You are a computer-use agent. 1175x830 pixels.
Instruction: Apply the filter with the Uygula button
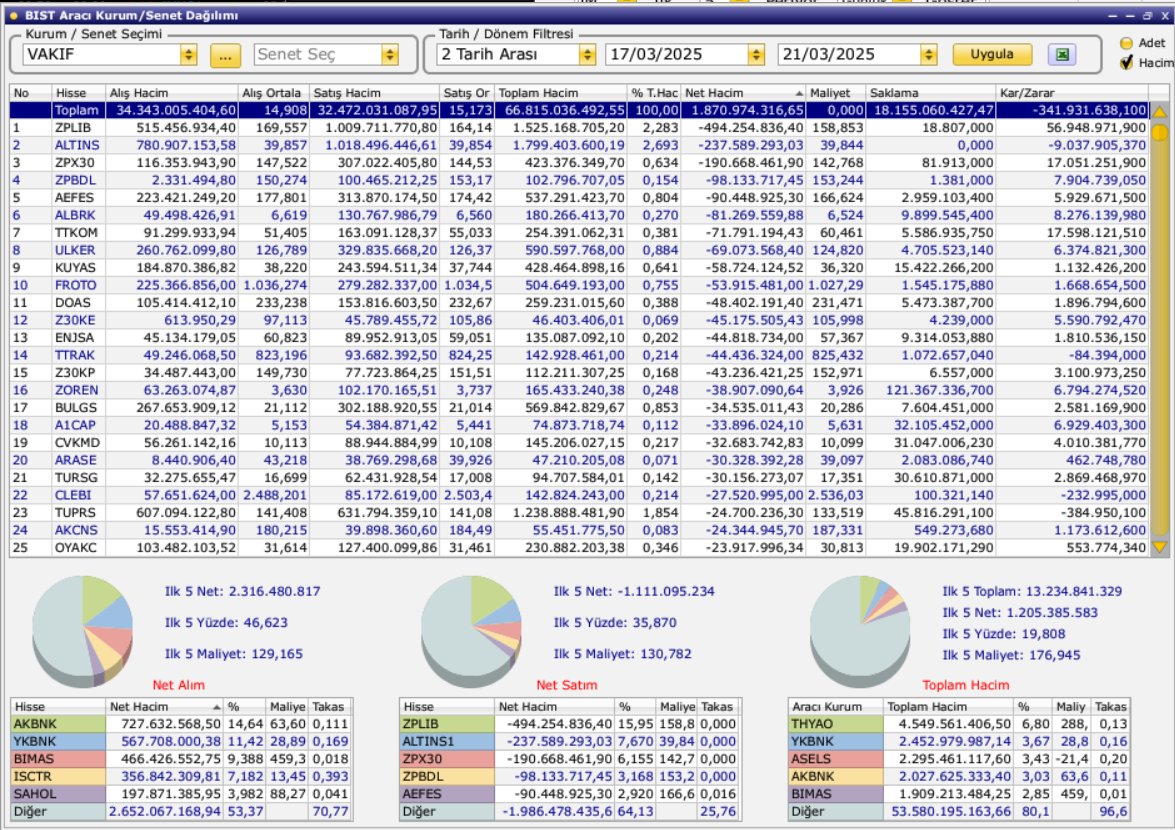[991, 55]
